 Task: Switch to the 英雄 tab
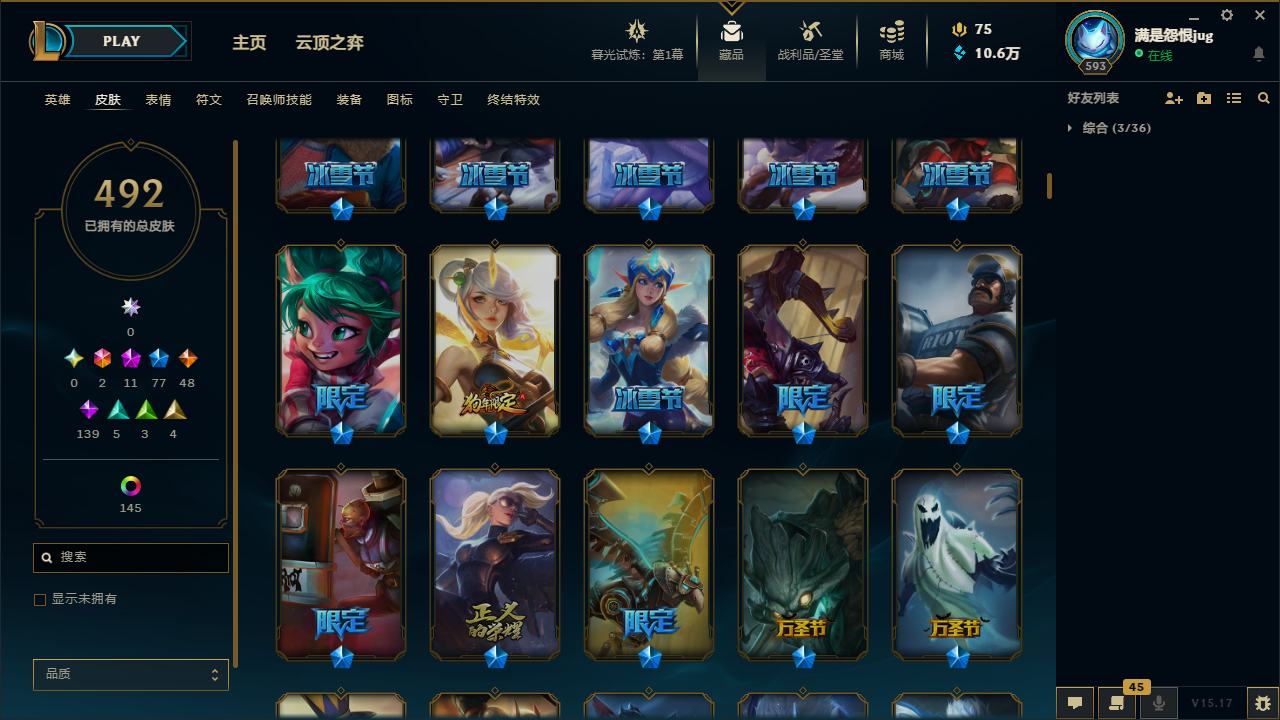pos(57,99)
